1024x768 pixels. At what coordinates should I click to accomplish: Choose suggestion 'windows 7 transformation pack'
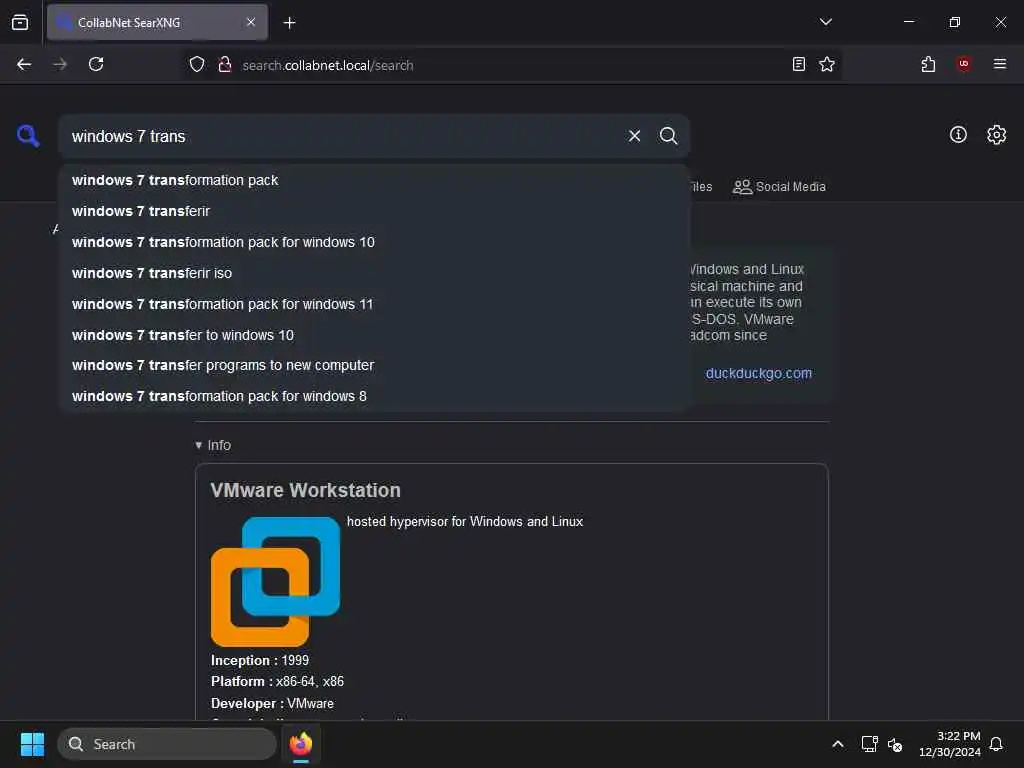[374, 180]
